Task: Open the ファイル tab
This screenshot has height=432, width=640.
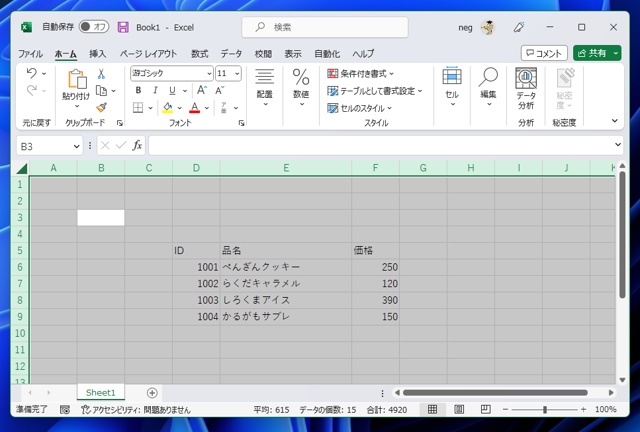Action: tap(30, 53)
